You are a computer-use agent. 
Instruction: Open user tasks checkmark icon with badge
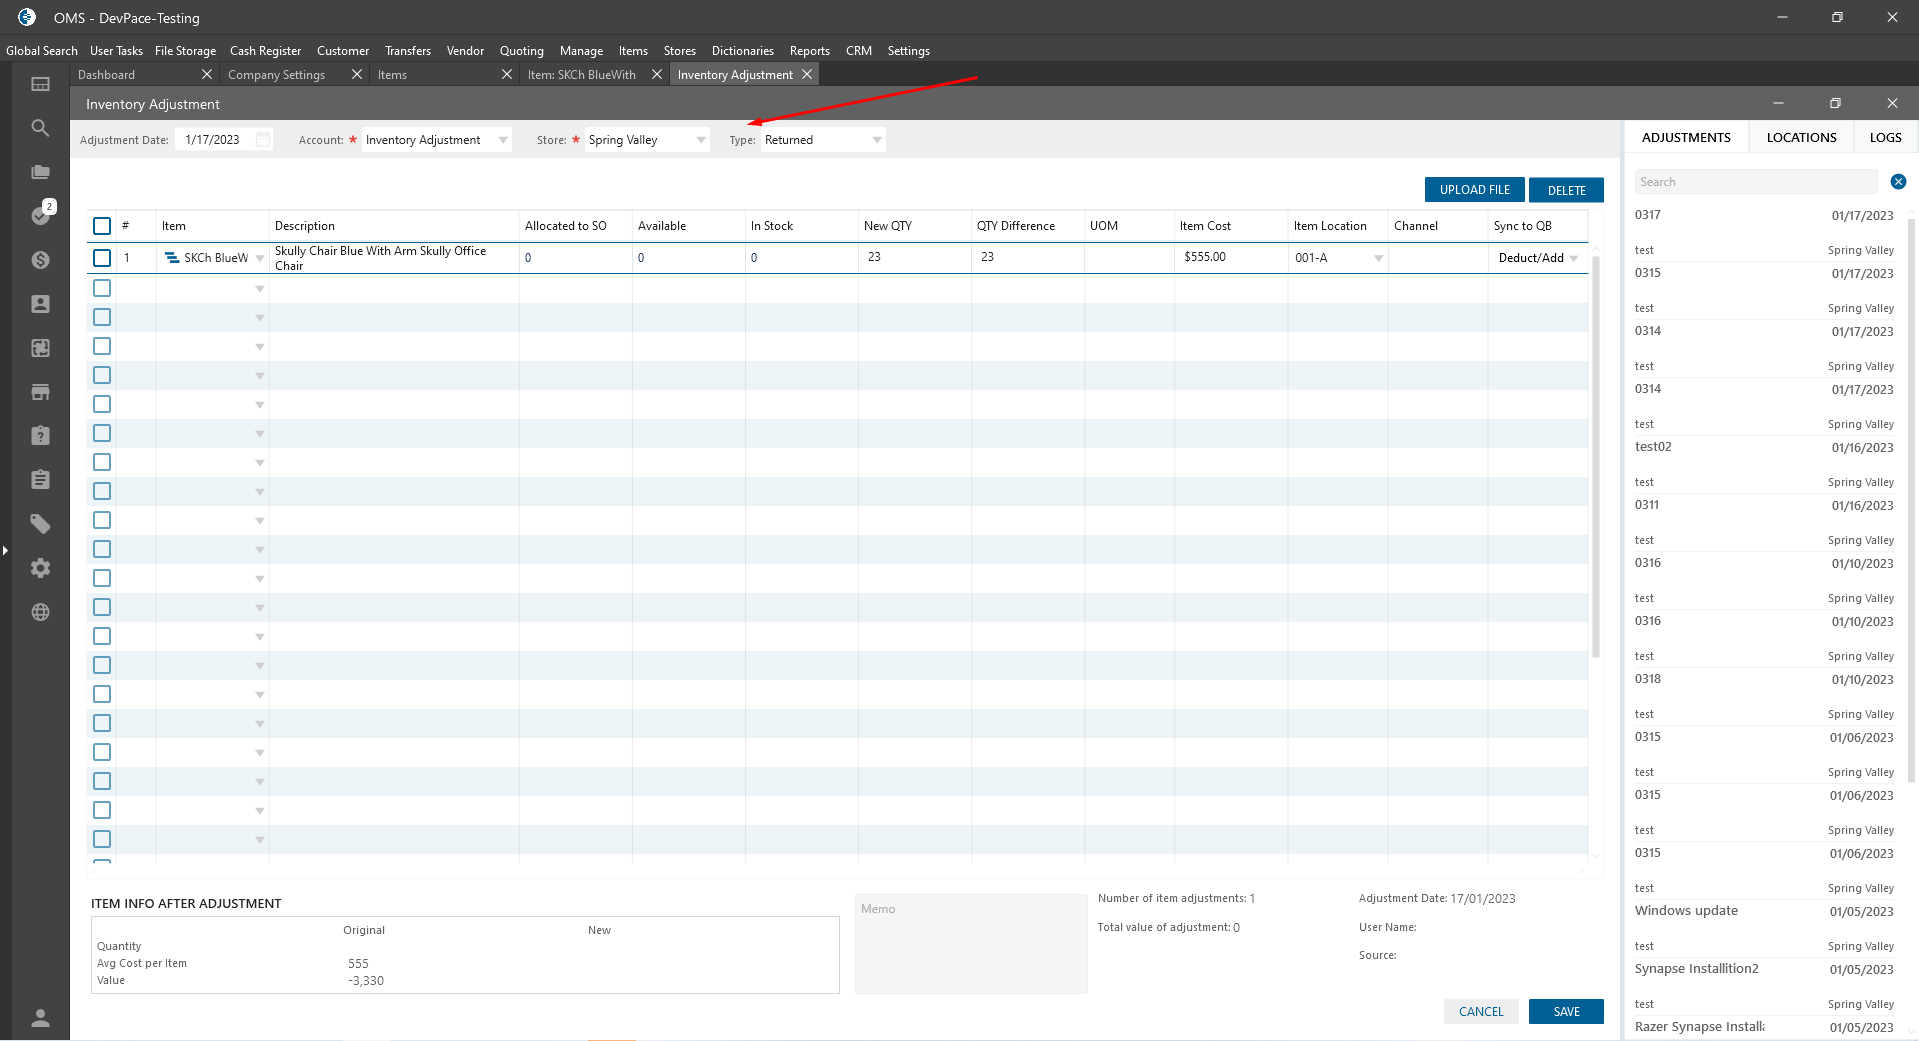point(40,215)
